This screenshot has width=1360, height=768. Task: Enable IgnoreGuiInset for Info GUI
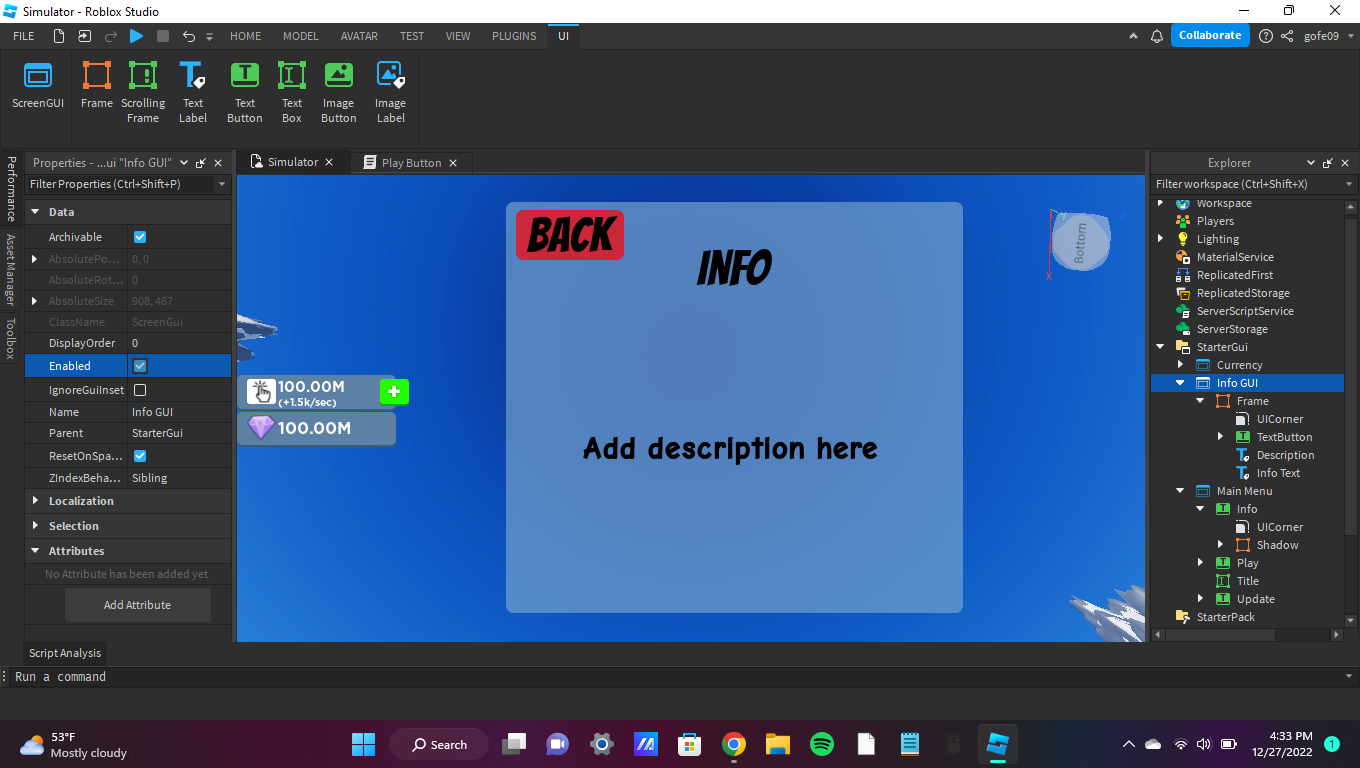139,389
